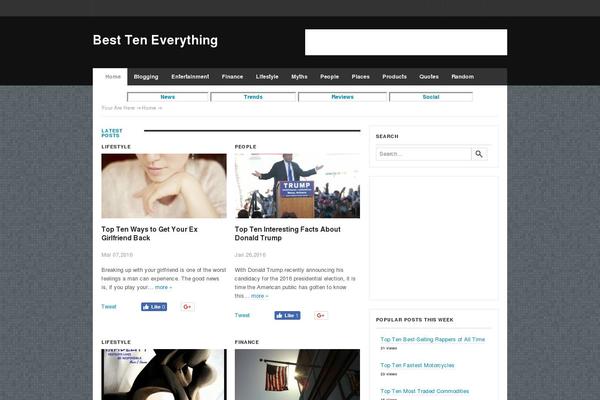The image size is (600, 400).
Task: Click LIFESTYLE category label above Ex Girlfriend post
Action: (116, 147)
